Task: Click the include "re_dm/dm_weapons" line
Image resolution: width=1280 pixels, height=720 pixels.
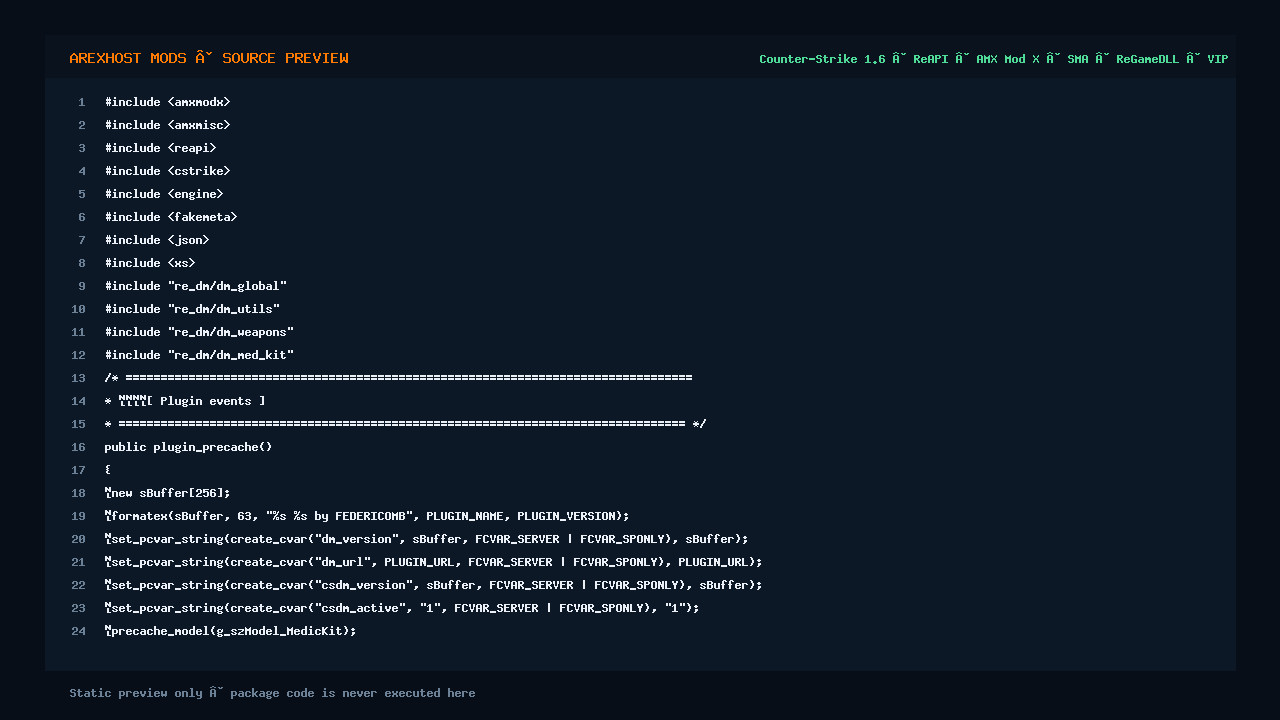Action: 199,332
